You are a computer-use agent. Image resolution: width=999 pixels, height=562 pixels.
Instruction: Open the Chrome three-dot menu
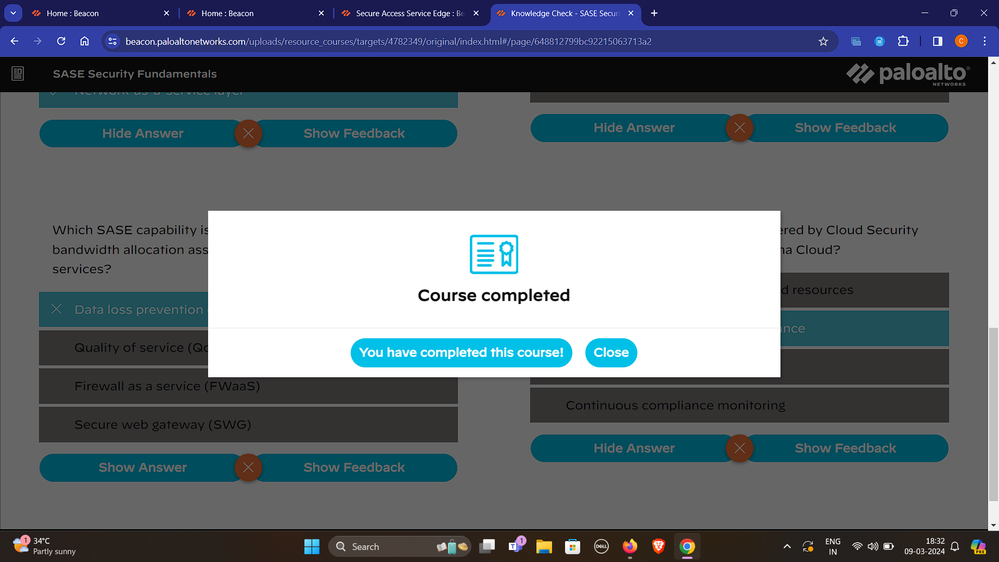984,41
